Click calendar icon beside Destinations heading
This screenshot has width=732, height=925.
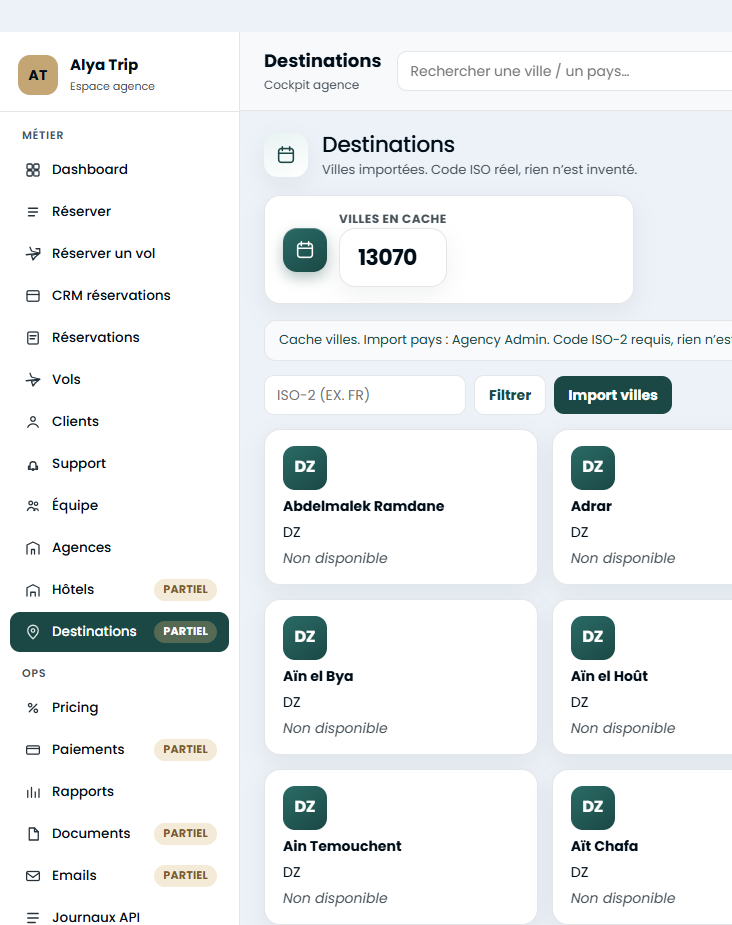286,155
